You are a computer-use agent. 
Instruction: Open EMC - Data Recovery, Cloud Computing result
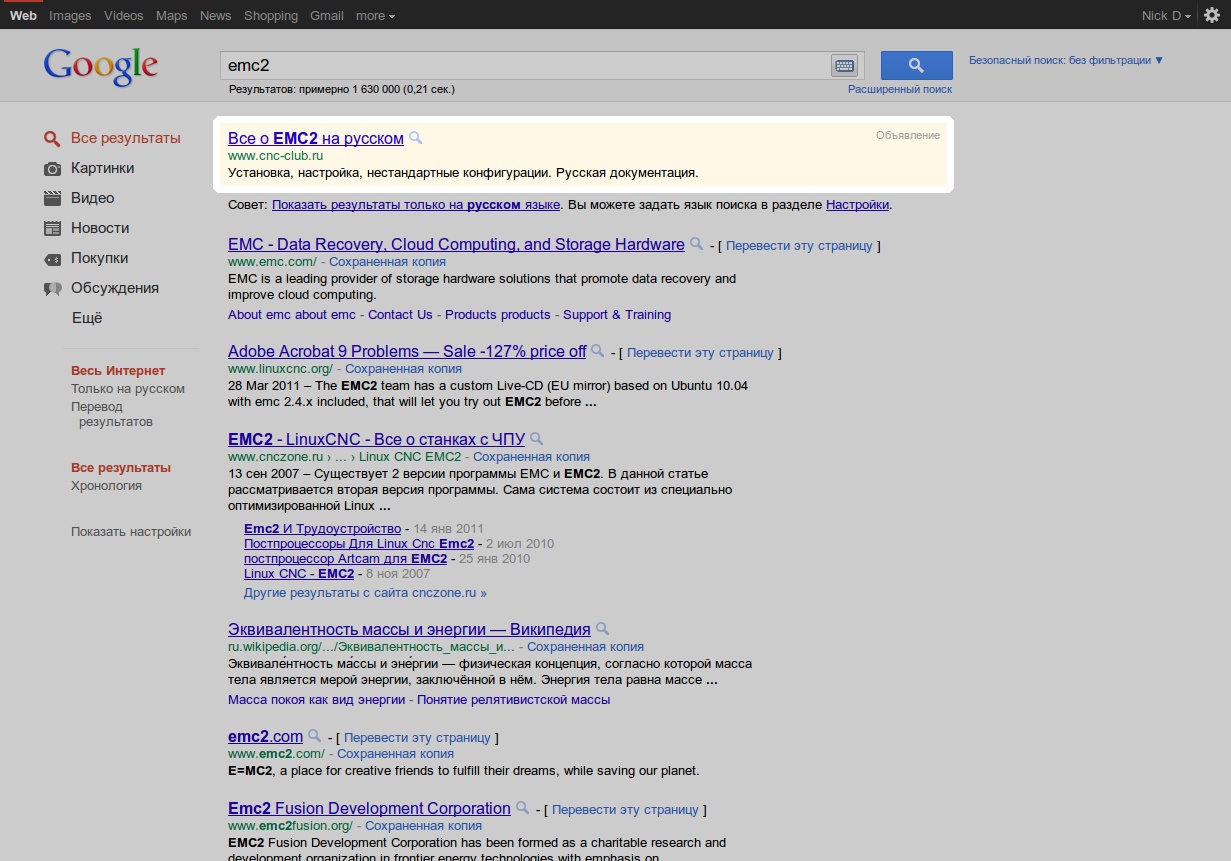point(456,244)
